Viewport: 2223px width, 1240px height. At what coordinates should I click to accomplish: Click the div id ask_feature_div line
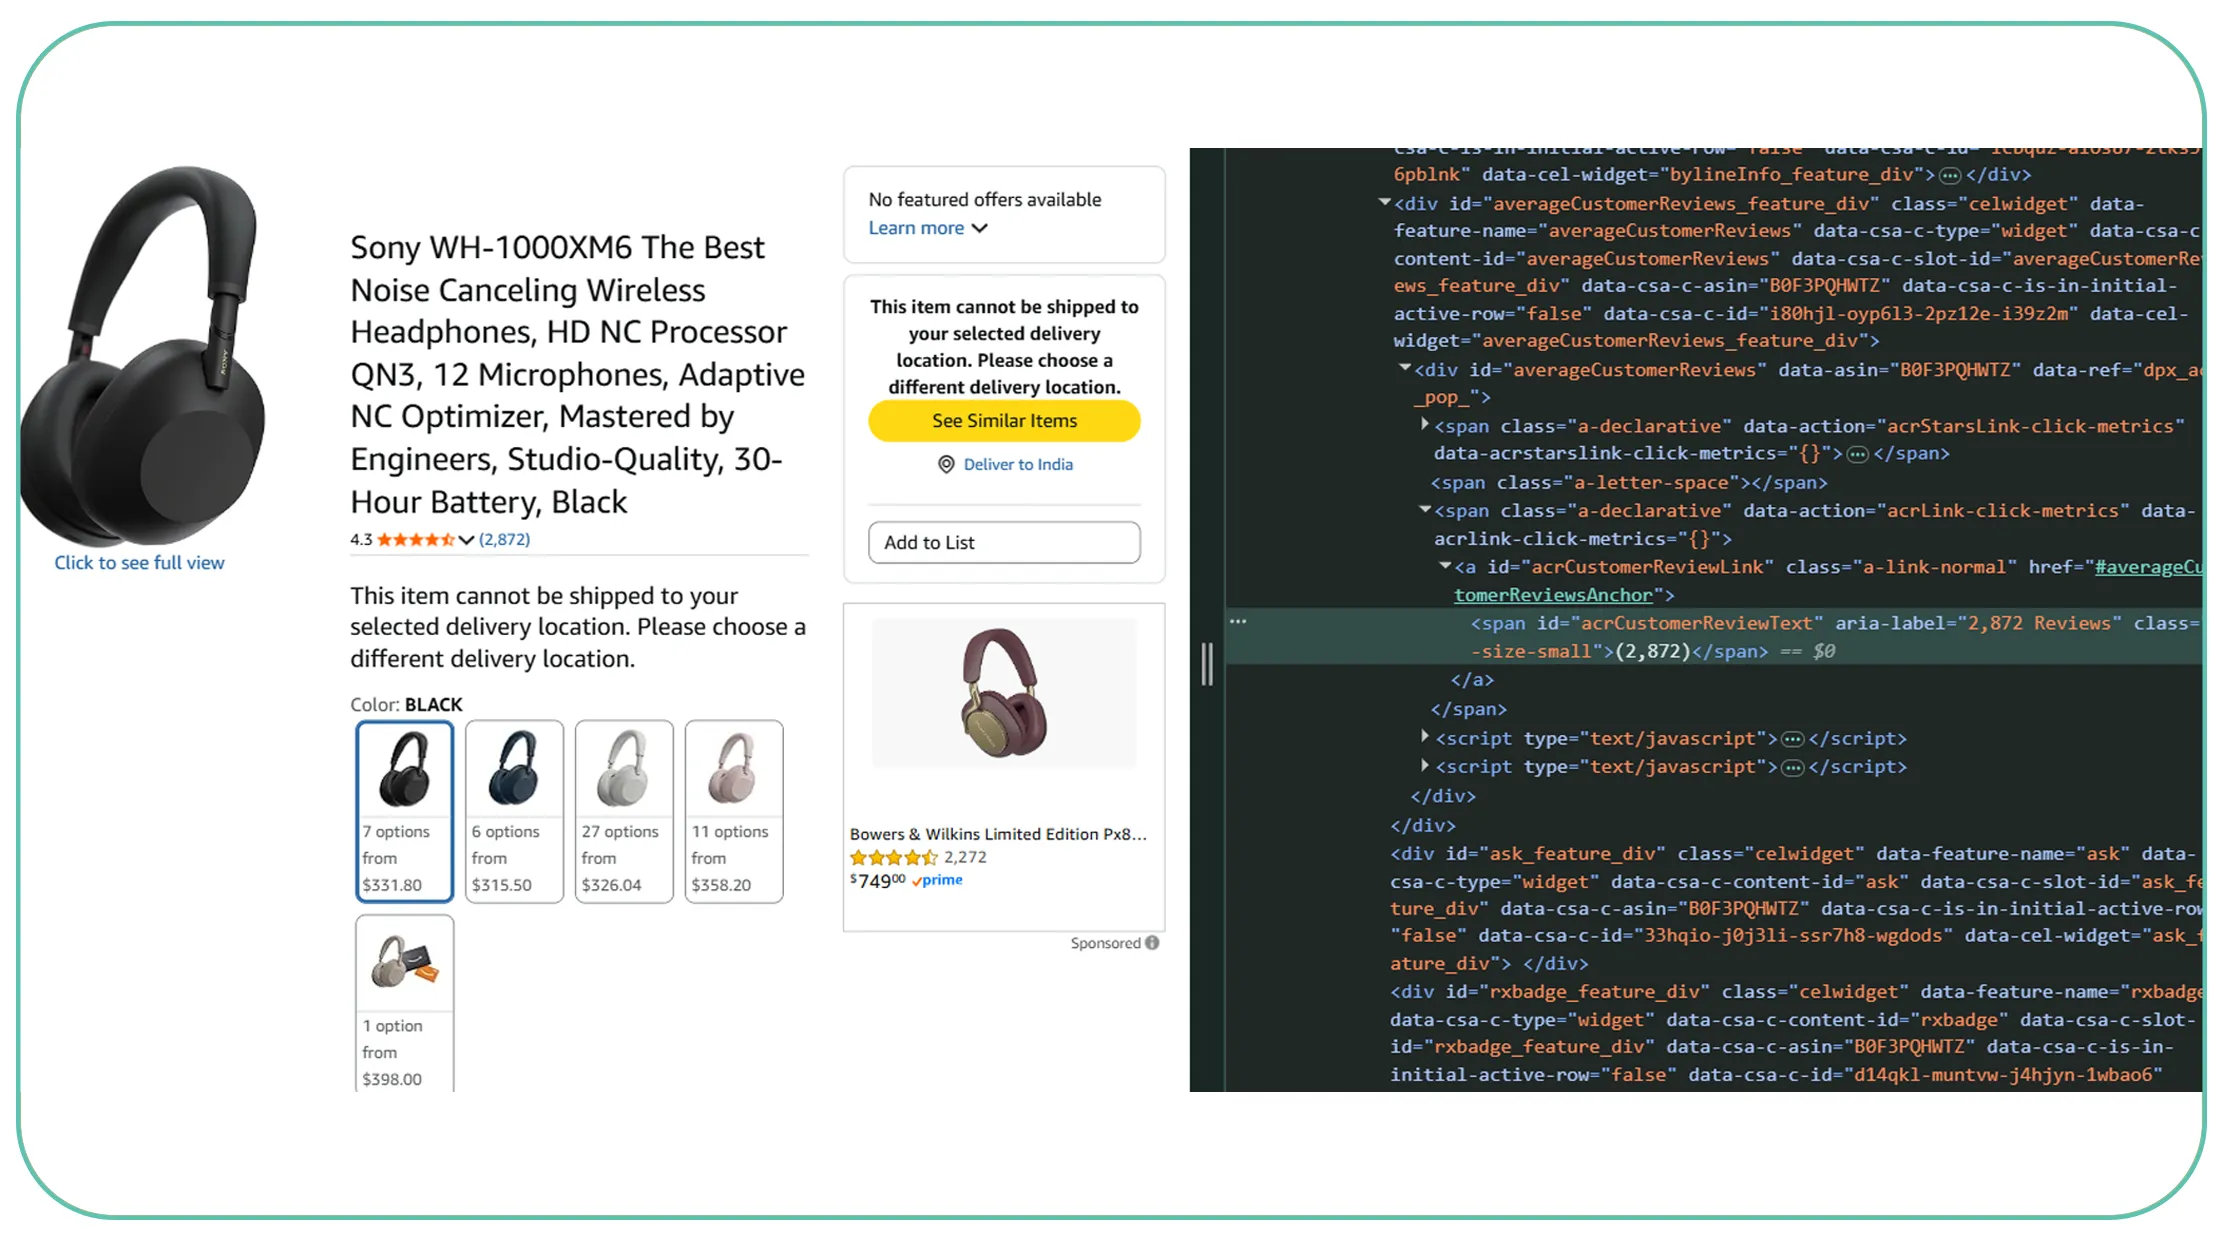tap(1795, 909)
